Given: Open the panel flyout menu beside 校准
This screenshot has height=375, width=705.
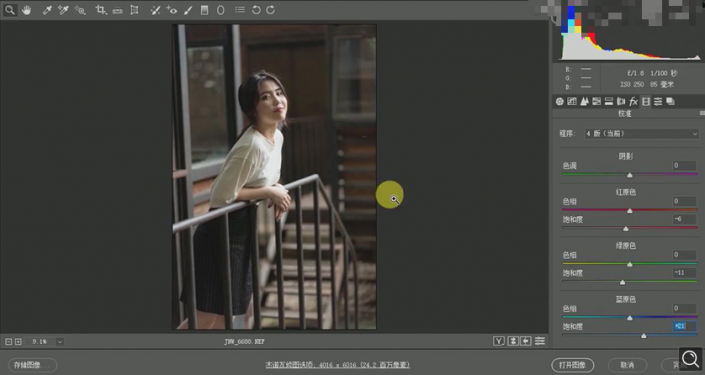Looking at the screenshot, I should pyautogui.click(x=702, y=113).
